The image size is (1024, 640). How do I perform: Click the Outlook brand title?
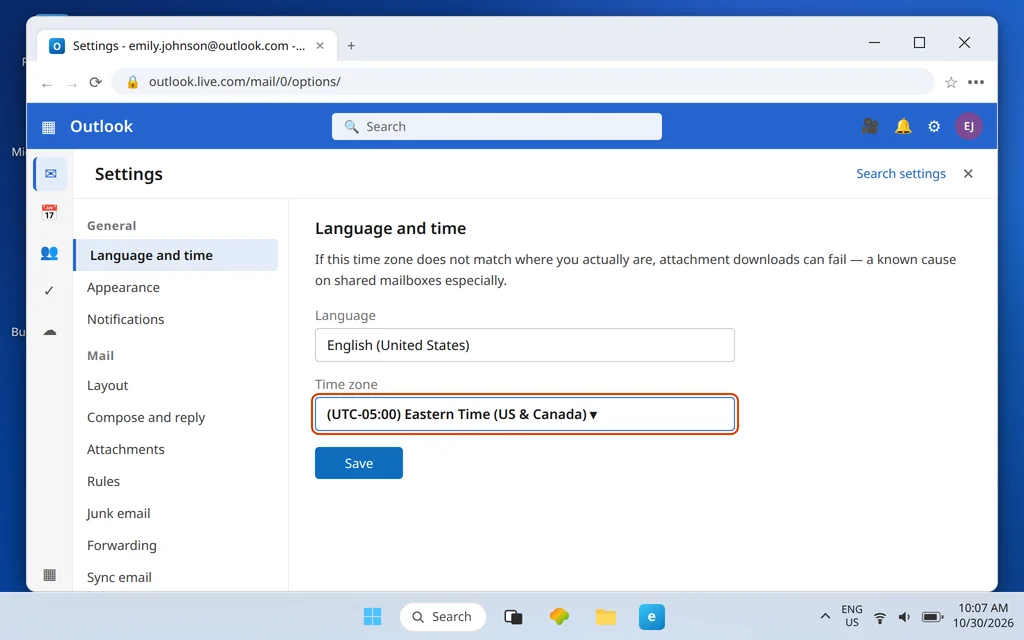tap(101, 126)
